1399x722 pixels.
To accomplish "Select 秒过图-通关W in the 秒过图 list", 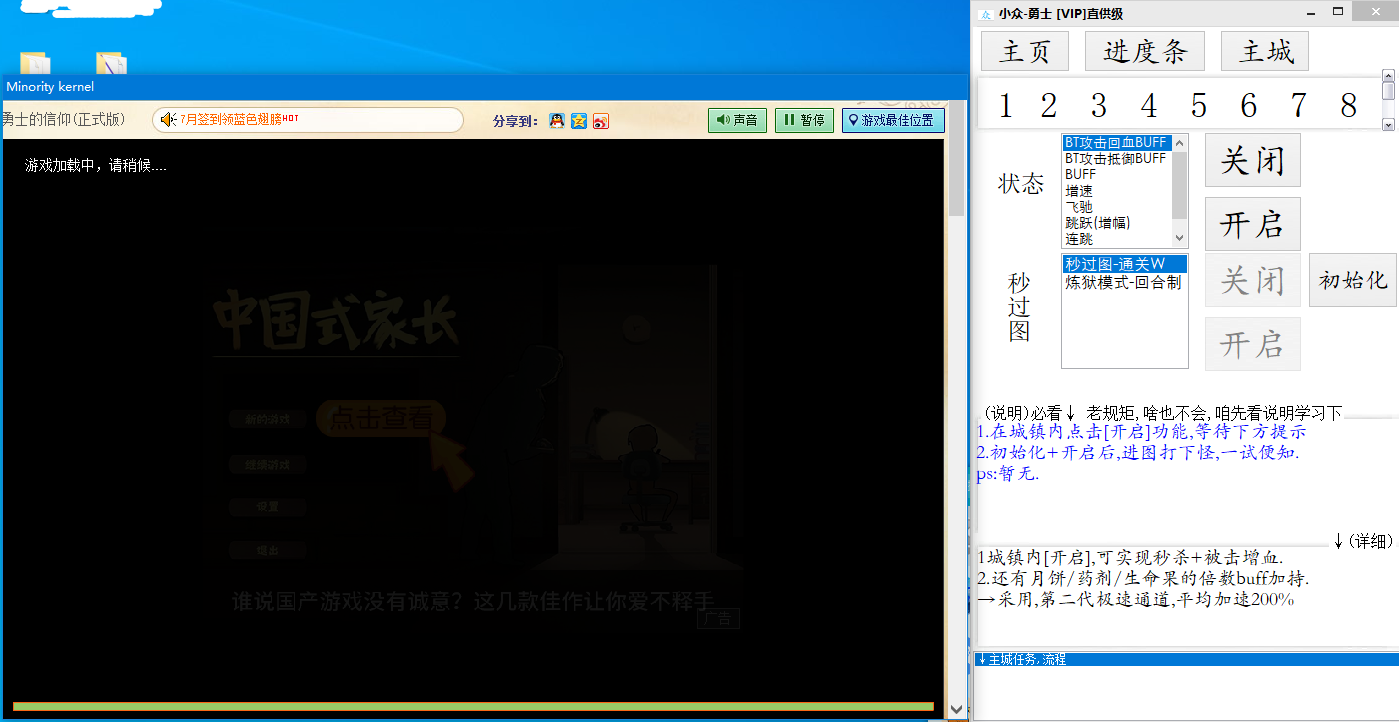I will click(x=1125, y=264).
